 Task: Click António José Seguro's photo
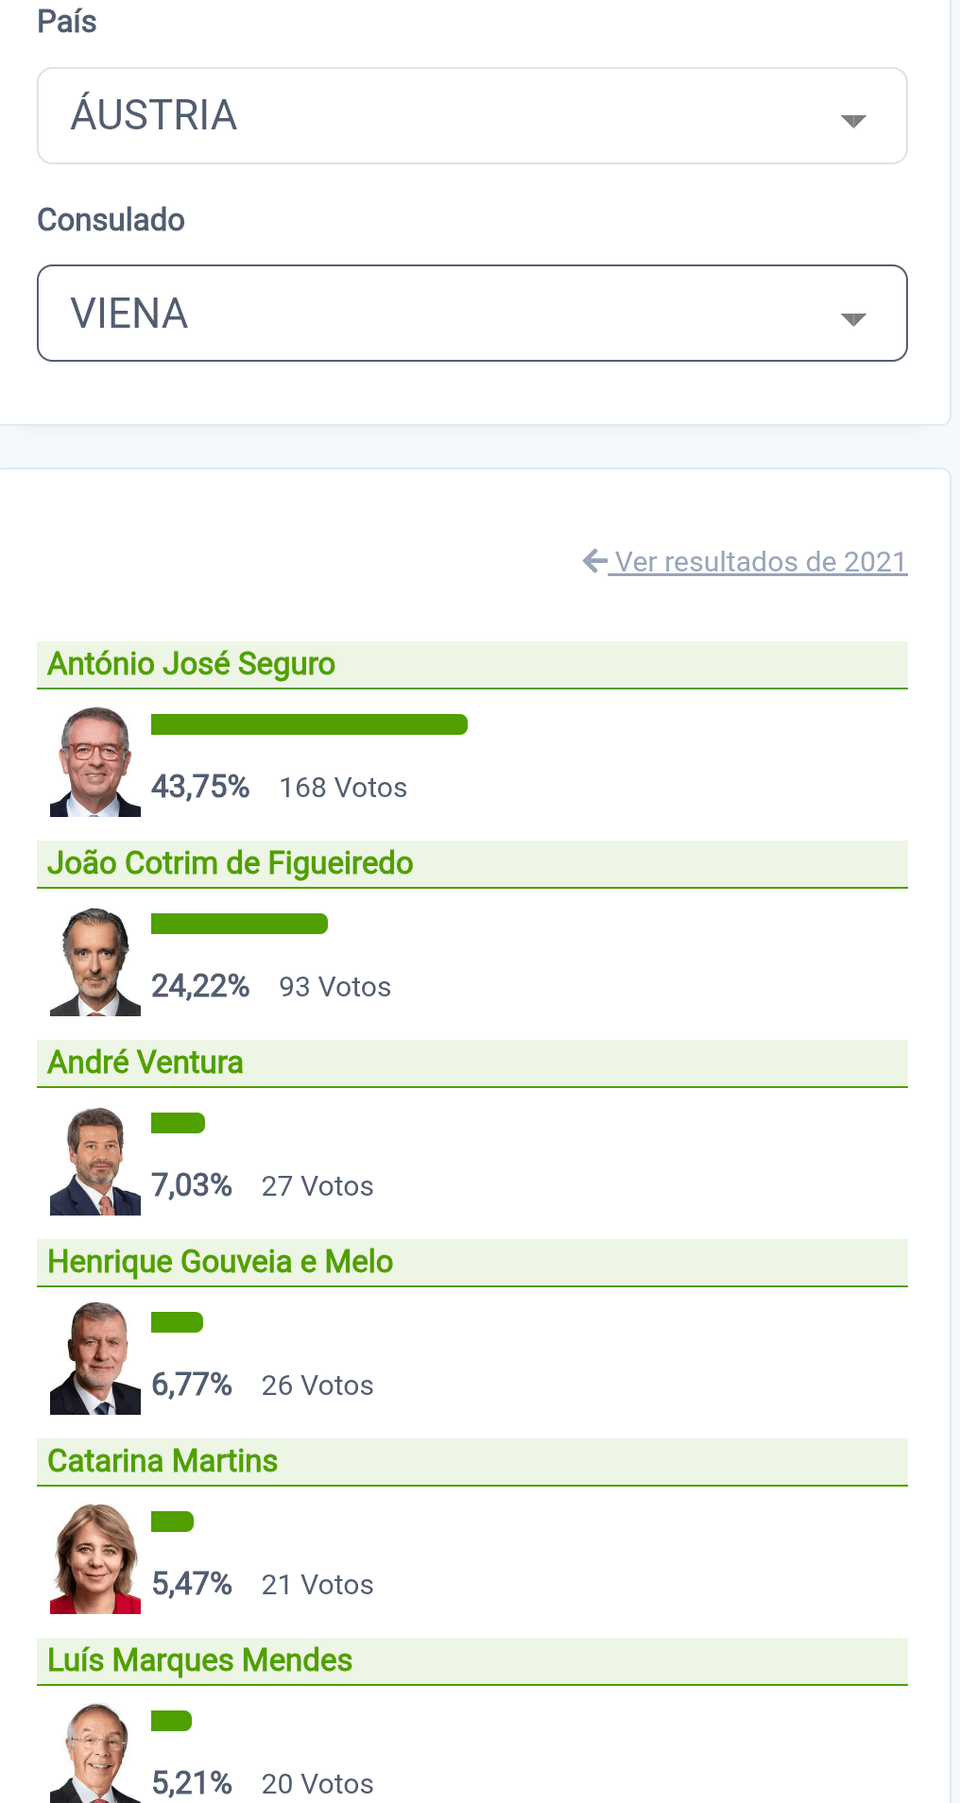point(96,762)
